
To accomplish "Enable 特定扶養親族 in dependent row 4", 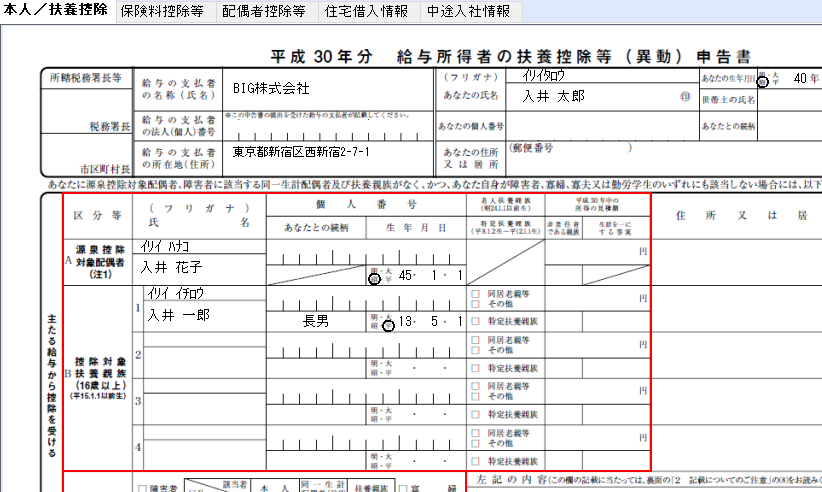I will (475, 462).
